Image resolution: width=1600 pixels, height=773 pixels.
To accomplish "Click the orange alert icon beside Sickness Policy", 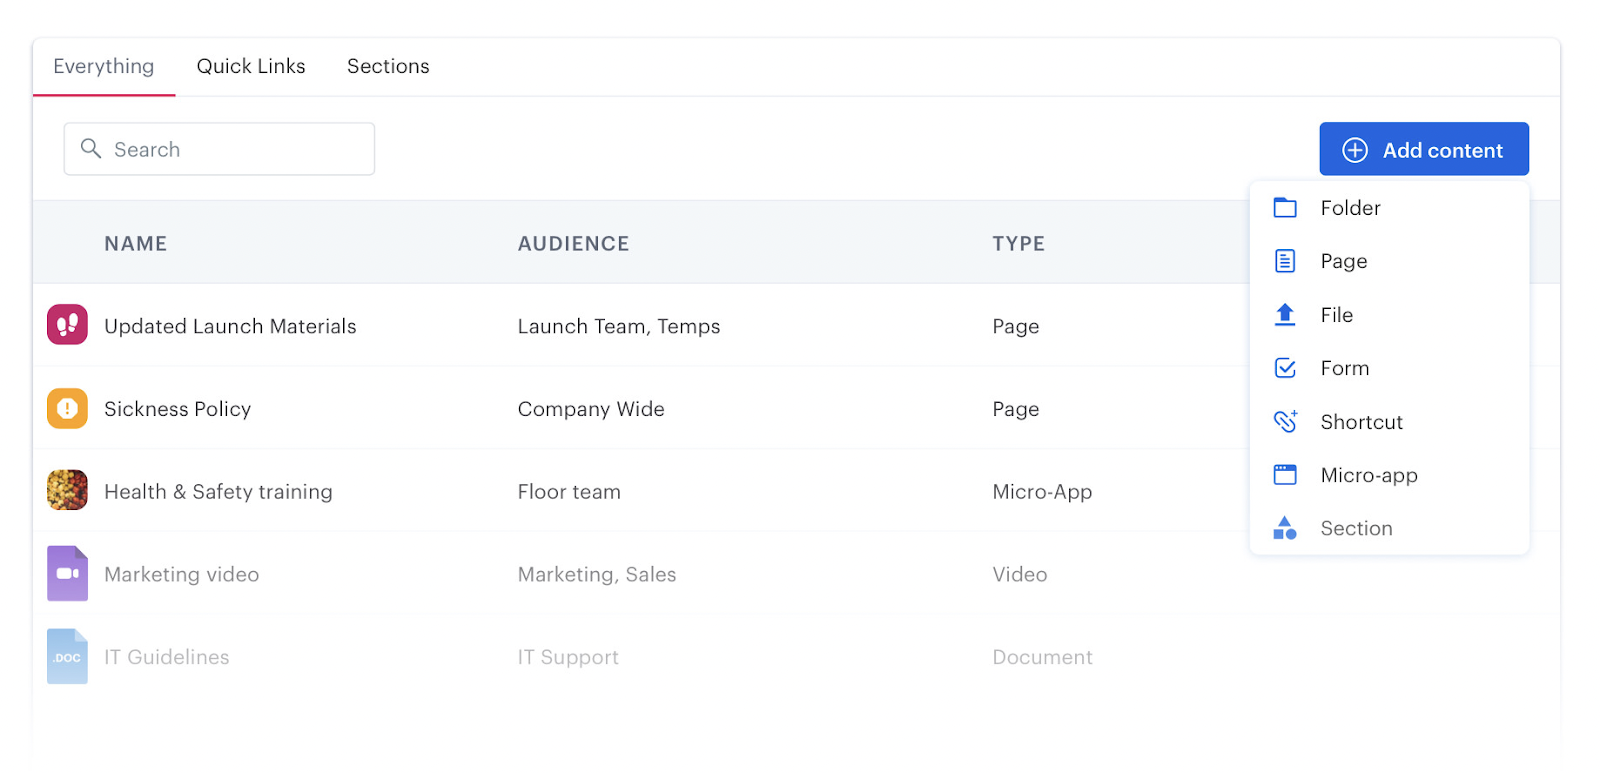I will point(67,408).
